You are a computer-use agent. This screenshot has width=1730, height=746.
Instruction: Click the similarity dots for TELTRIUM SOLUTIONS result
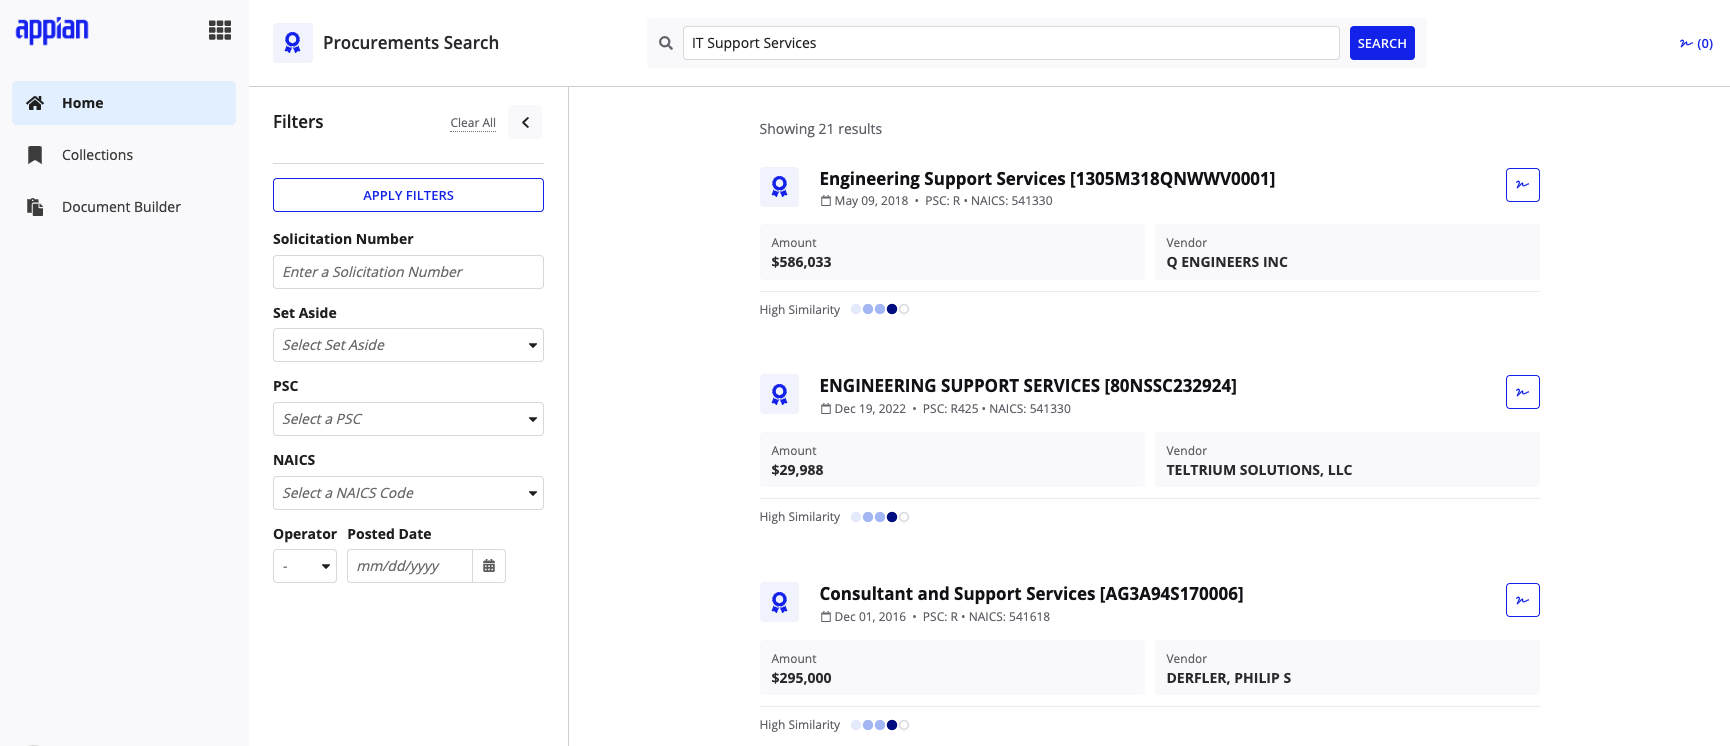pos(880,517)
